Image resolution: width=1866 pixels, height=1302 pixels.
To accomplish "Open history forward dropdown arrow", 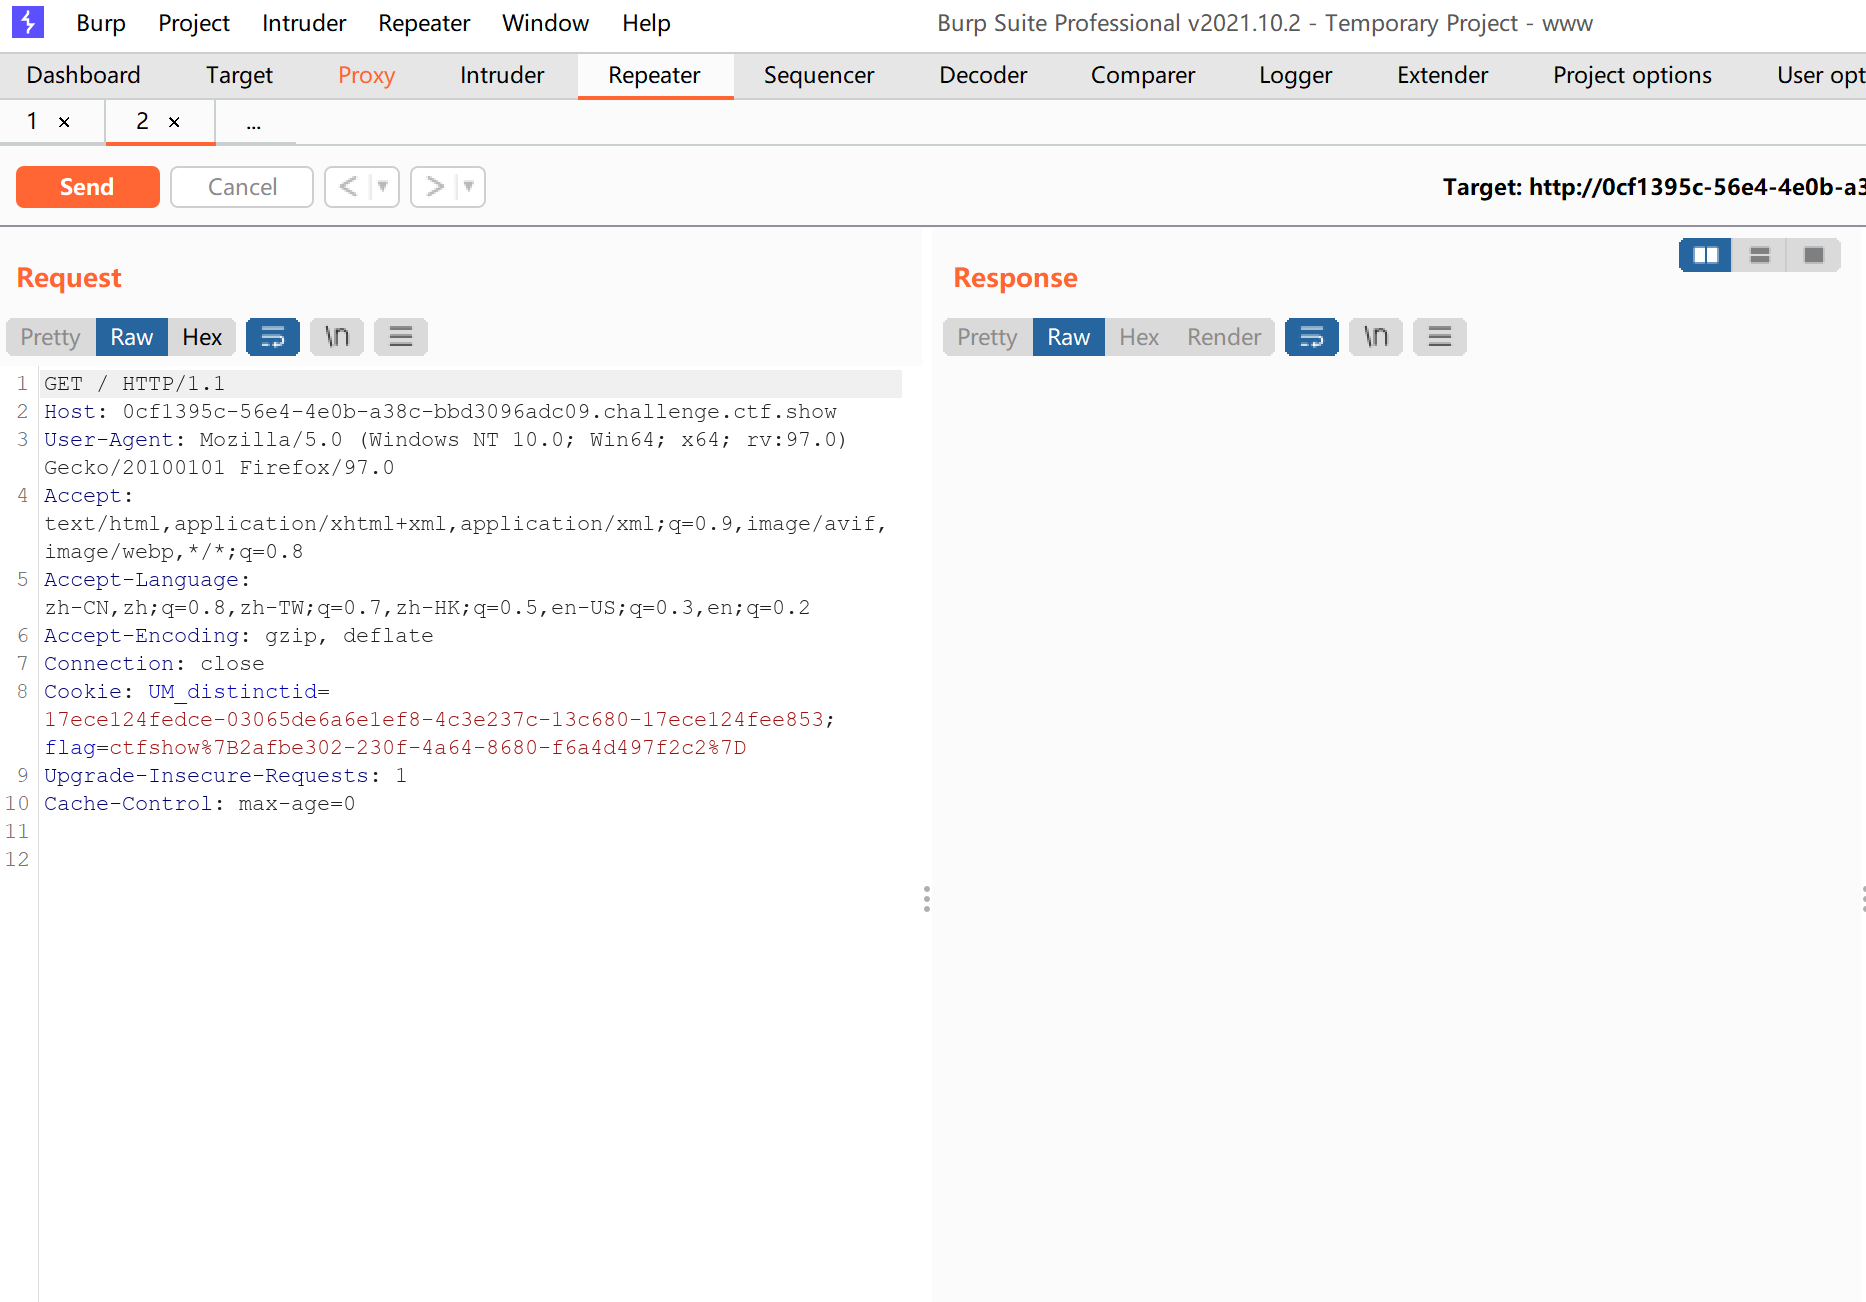I will 469,187.
